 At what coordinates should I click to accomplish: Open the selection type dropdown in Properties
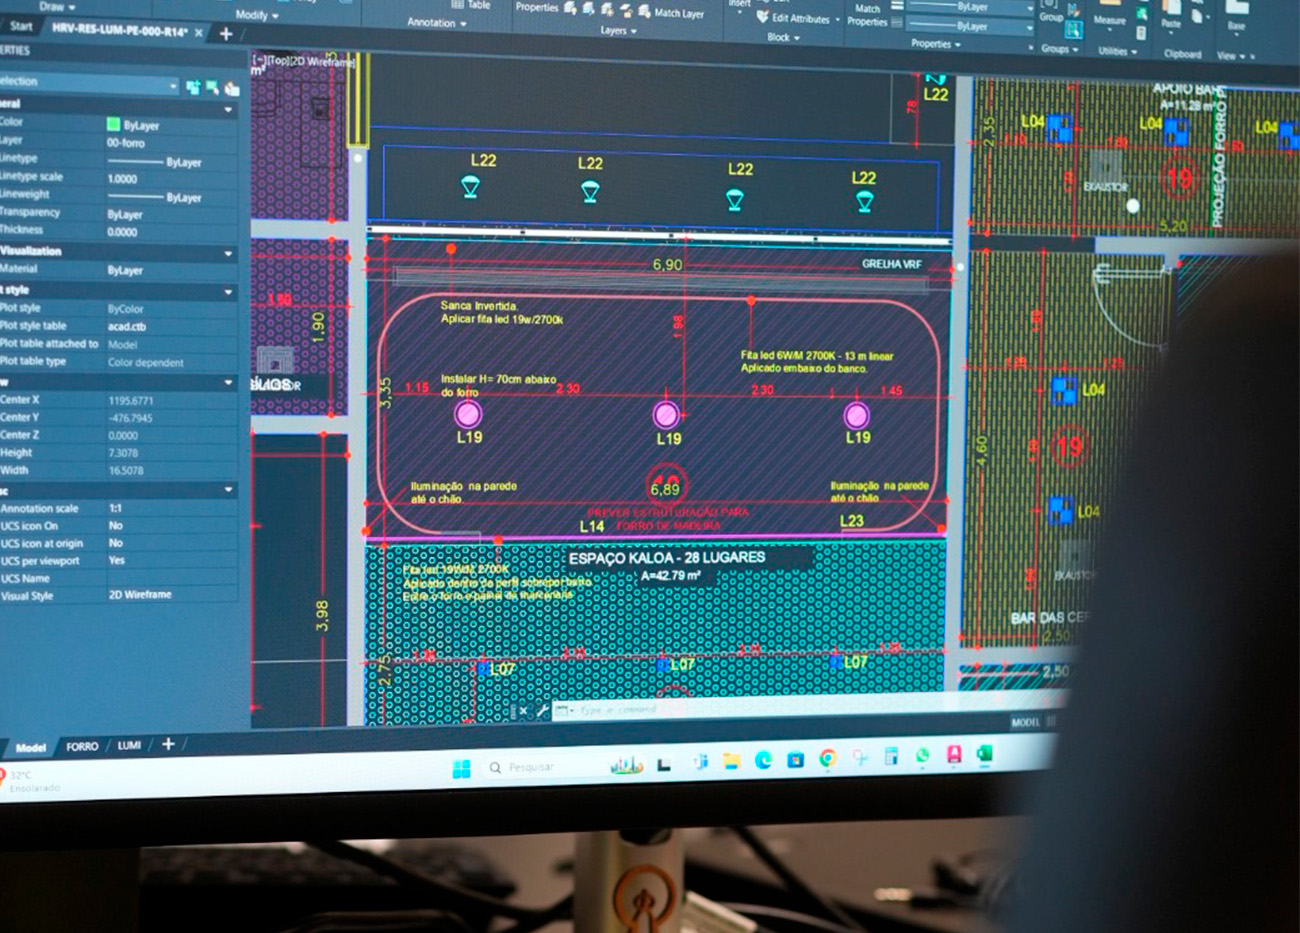tap(172, 86)
